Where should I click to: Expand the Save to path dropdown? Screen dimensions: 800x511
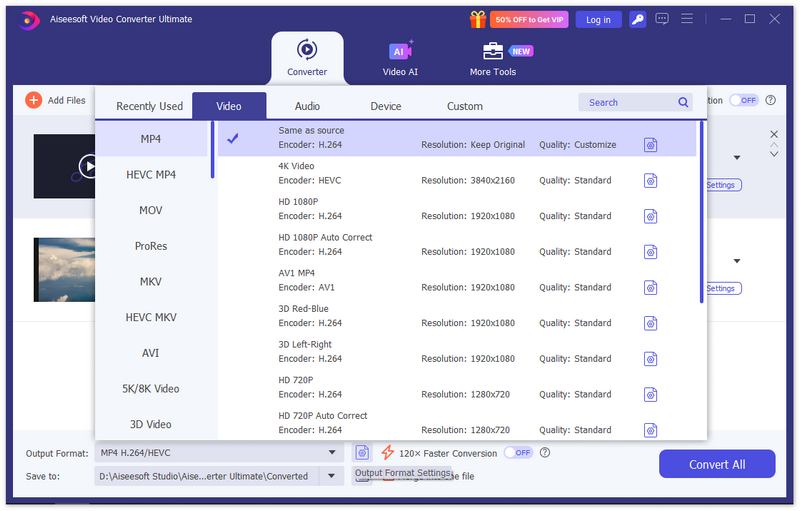[332, 476]
